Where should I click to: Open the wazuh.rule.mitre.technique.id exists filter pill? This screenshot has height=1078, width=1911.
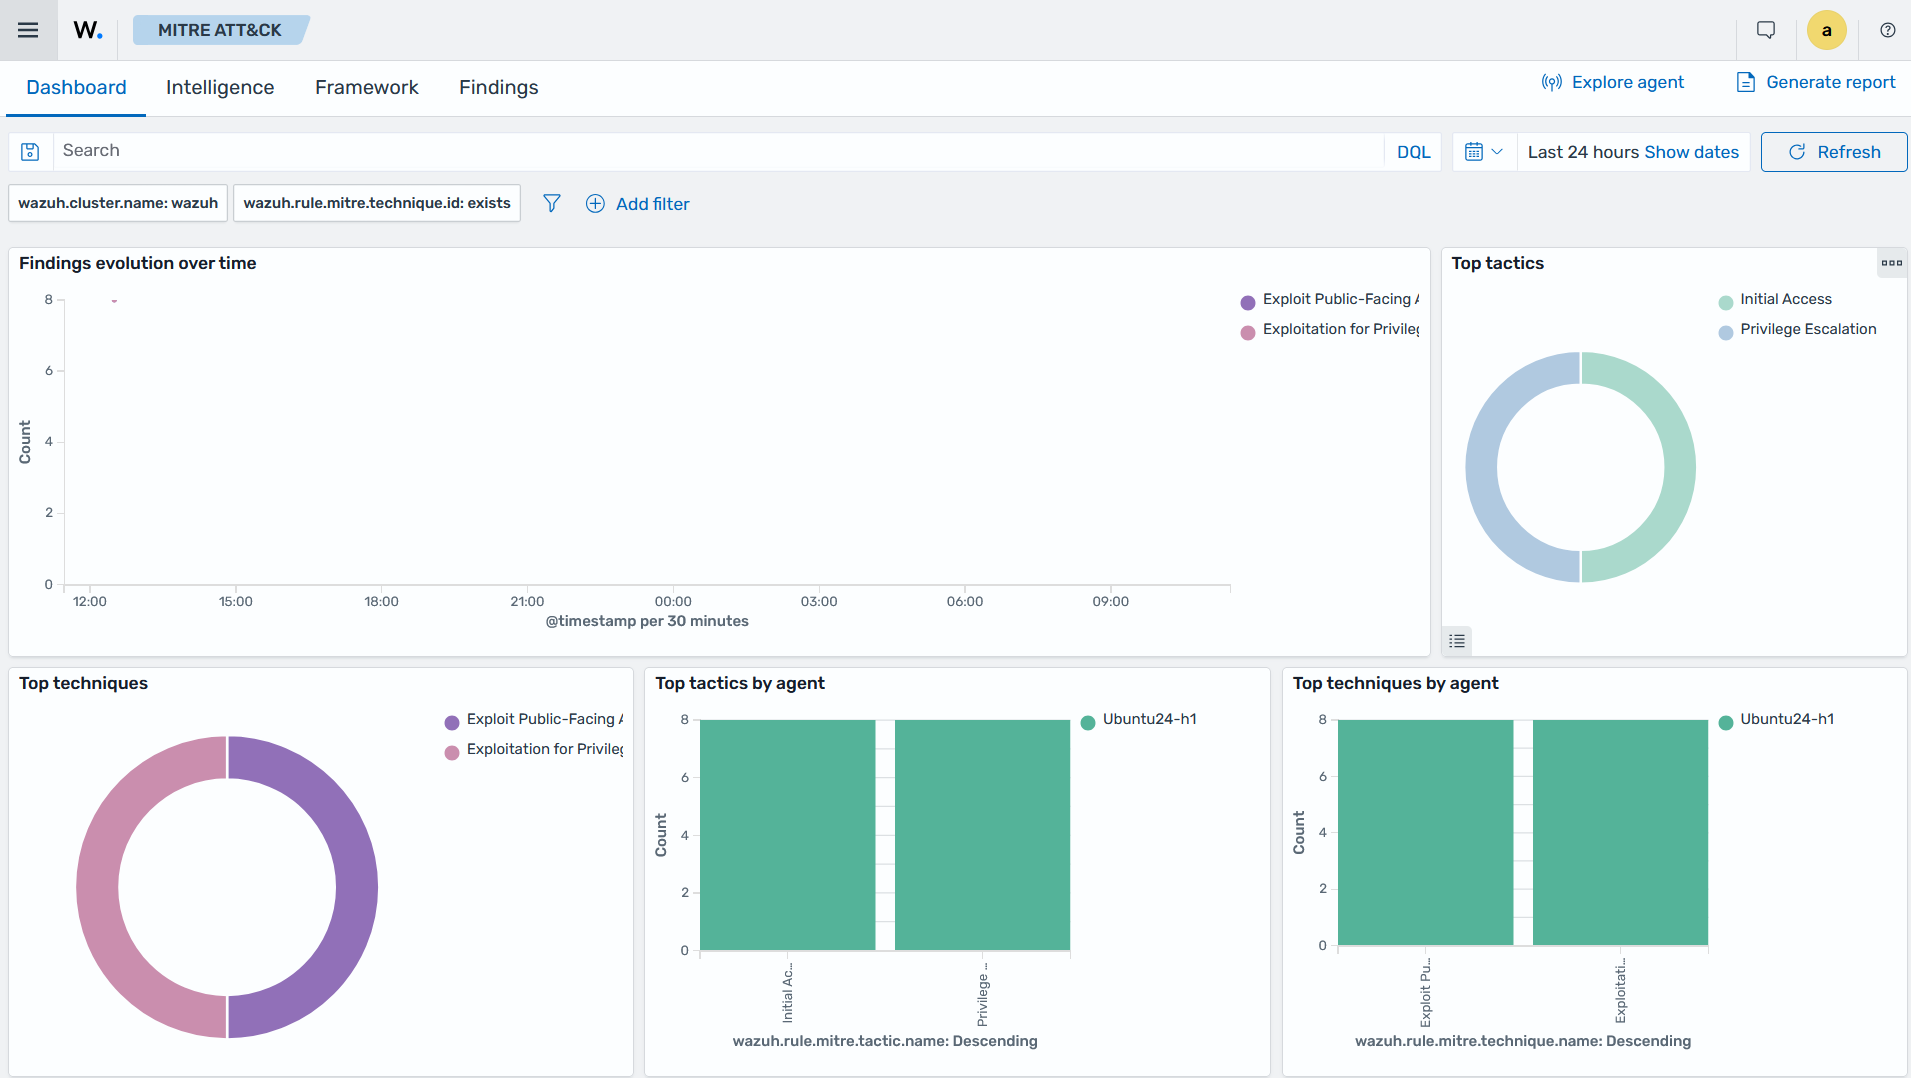(377, 203)
